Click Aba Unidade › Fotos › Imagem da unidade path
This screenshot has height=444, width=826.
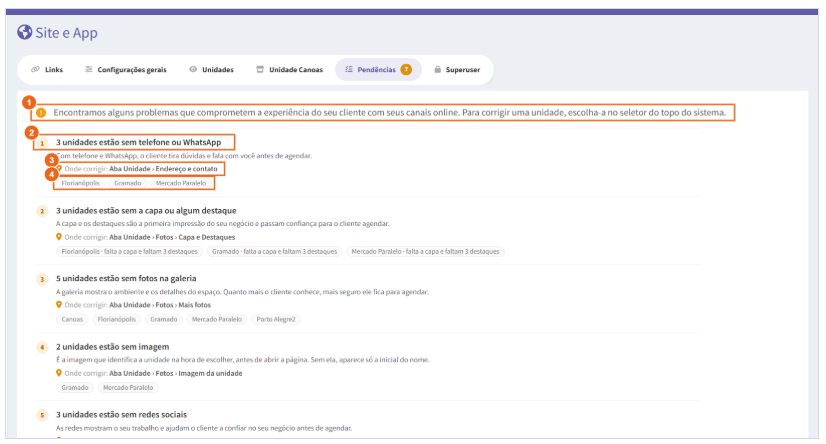[176, 373]
